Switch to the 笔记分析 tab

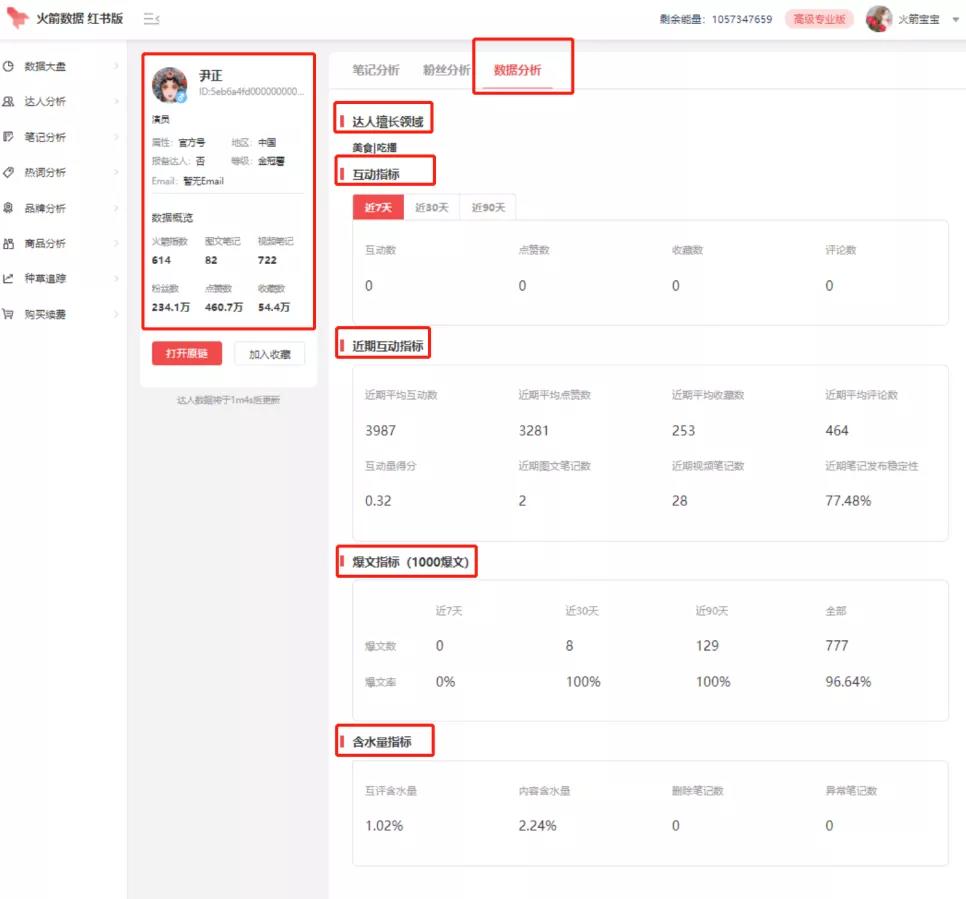pyautogui.click(x=376, y=70)
